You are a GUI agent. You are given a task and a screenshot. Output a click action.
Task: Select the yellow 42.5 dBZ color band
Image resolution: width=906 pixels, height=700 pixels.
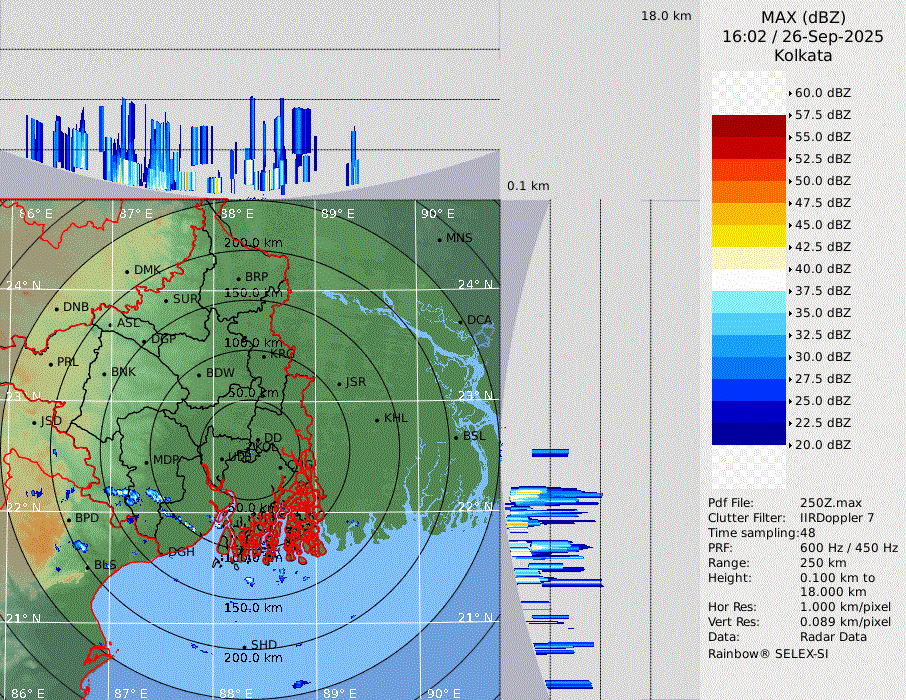point(749,236)
